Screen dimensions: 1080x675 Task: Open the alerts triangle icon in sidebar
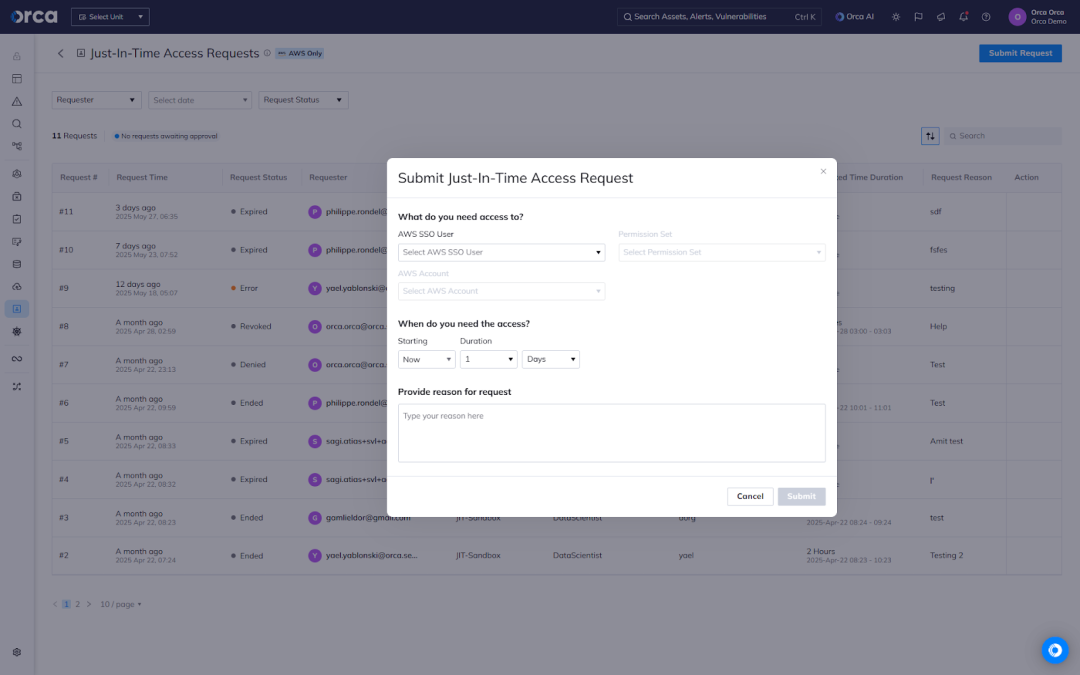tap(17, 101)
